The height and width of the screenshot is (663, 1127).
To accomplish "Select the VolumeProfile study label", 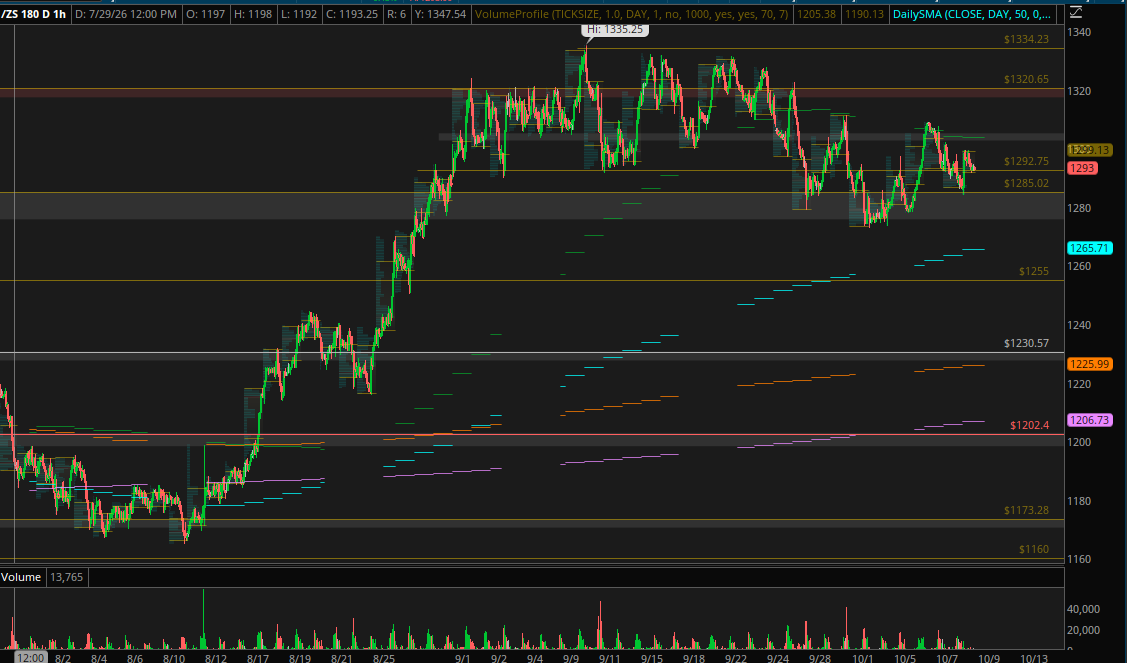I will (632, 14).
